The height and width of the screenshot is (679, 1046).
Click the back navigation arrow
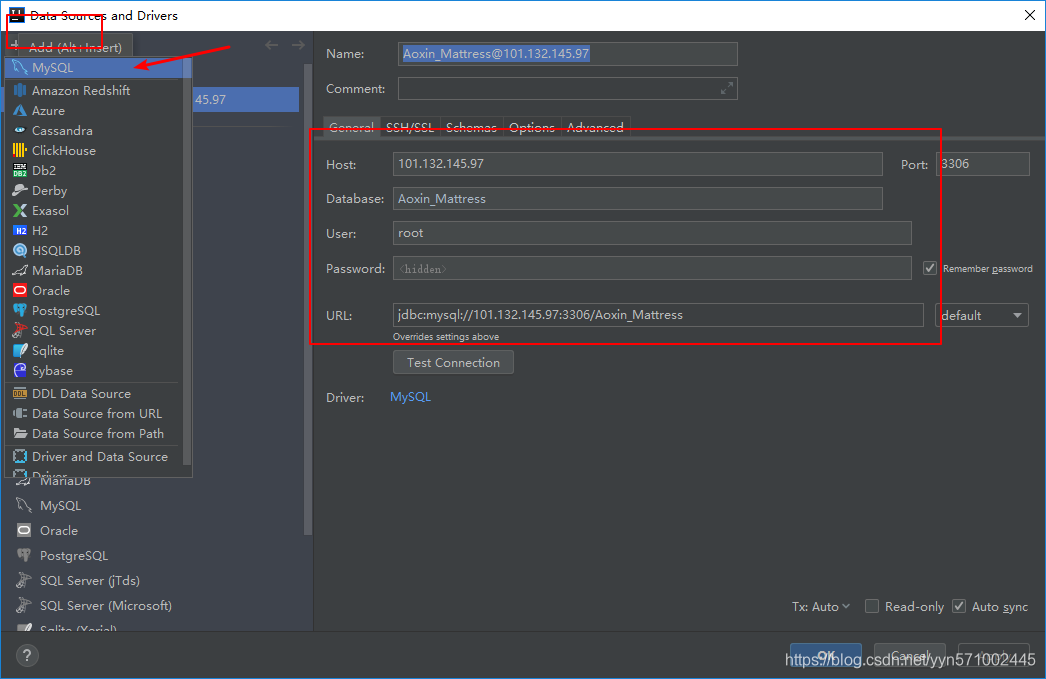[272, 45]
